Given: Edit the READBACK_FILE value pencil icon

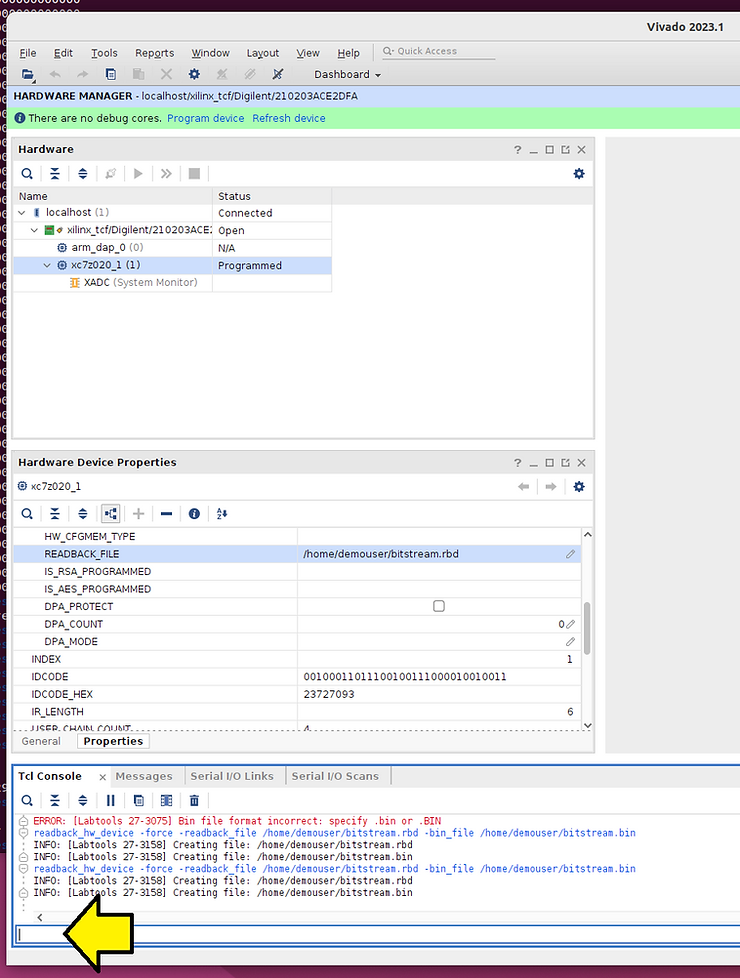Looking at the screenshot, I should (x=570, y=554).
